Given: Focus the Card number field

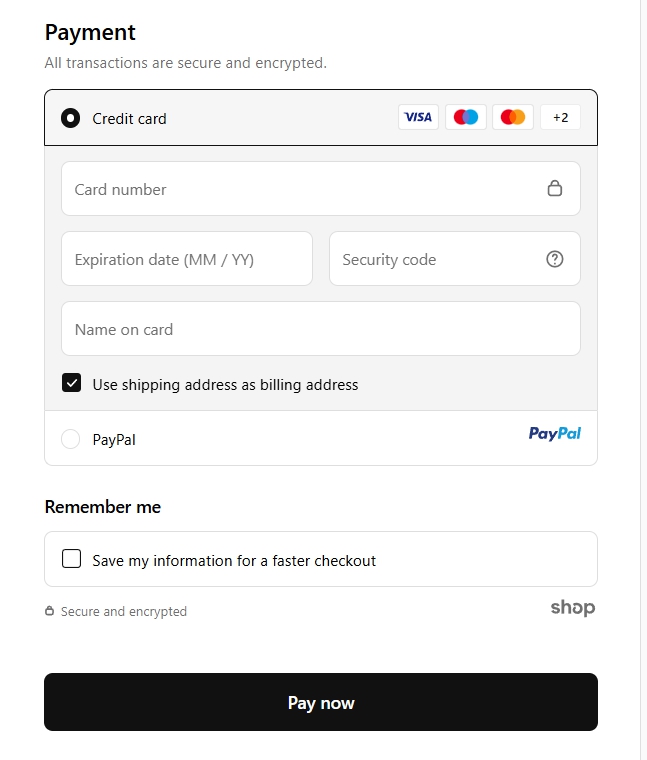Looking at the screenshot, I should (300, 189).
